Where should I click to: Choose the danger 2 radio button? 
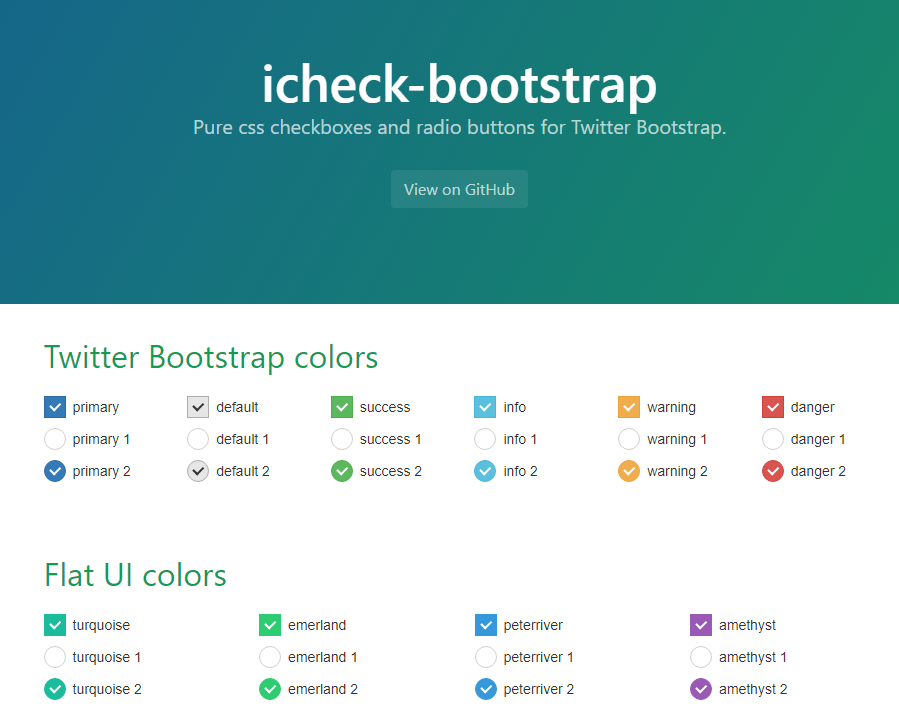pyautogui.click(x=773, y=471)
